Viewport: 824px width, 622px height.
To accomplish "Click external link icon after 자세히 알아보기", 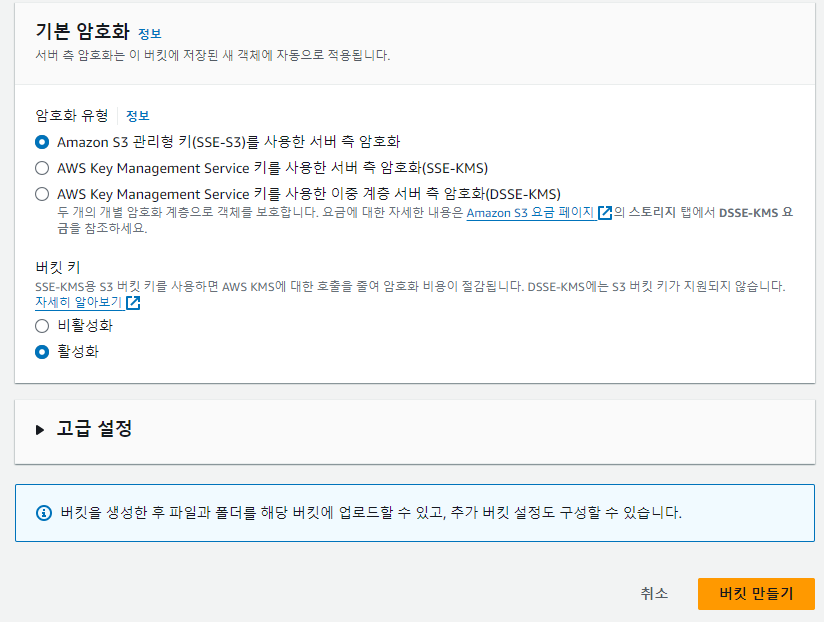I will (133, 303).
